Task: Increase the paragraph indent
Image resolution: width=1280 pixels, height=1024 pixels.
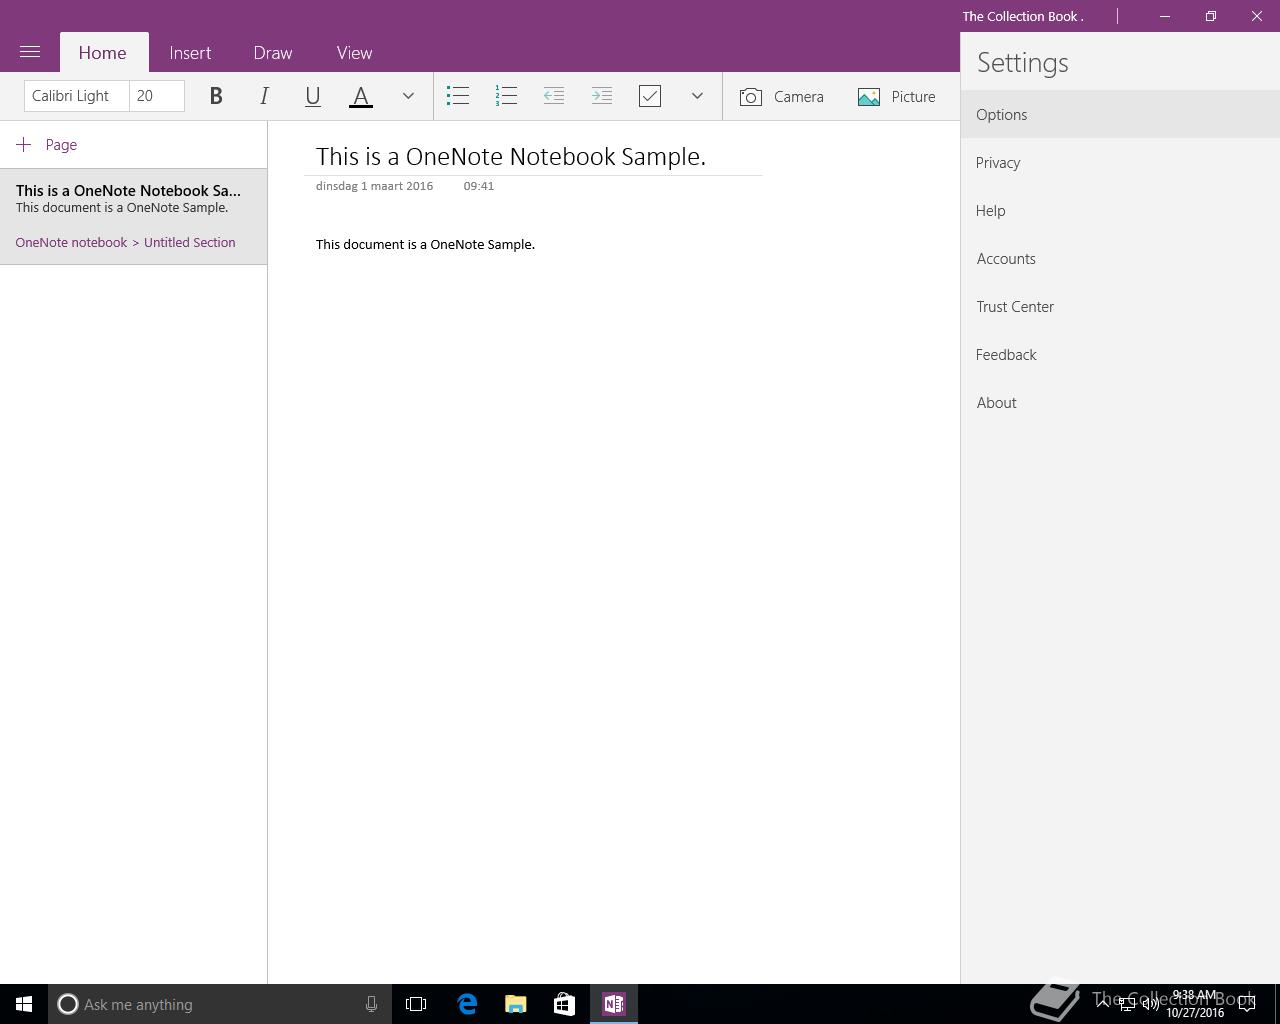Action: click(x=602, y=96)
